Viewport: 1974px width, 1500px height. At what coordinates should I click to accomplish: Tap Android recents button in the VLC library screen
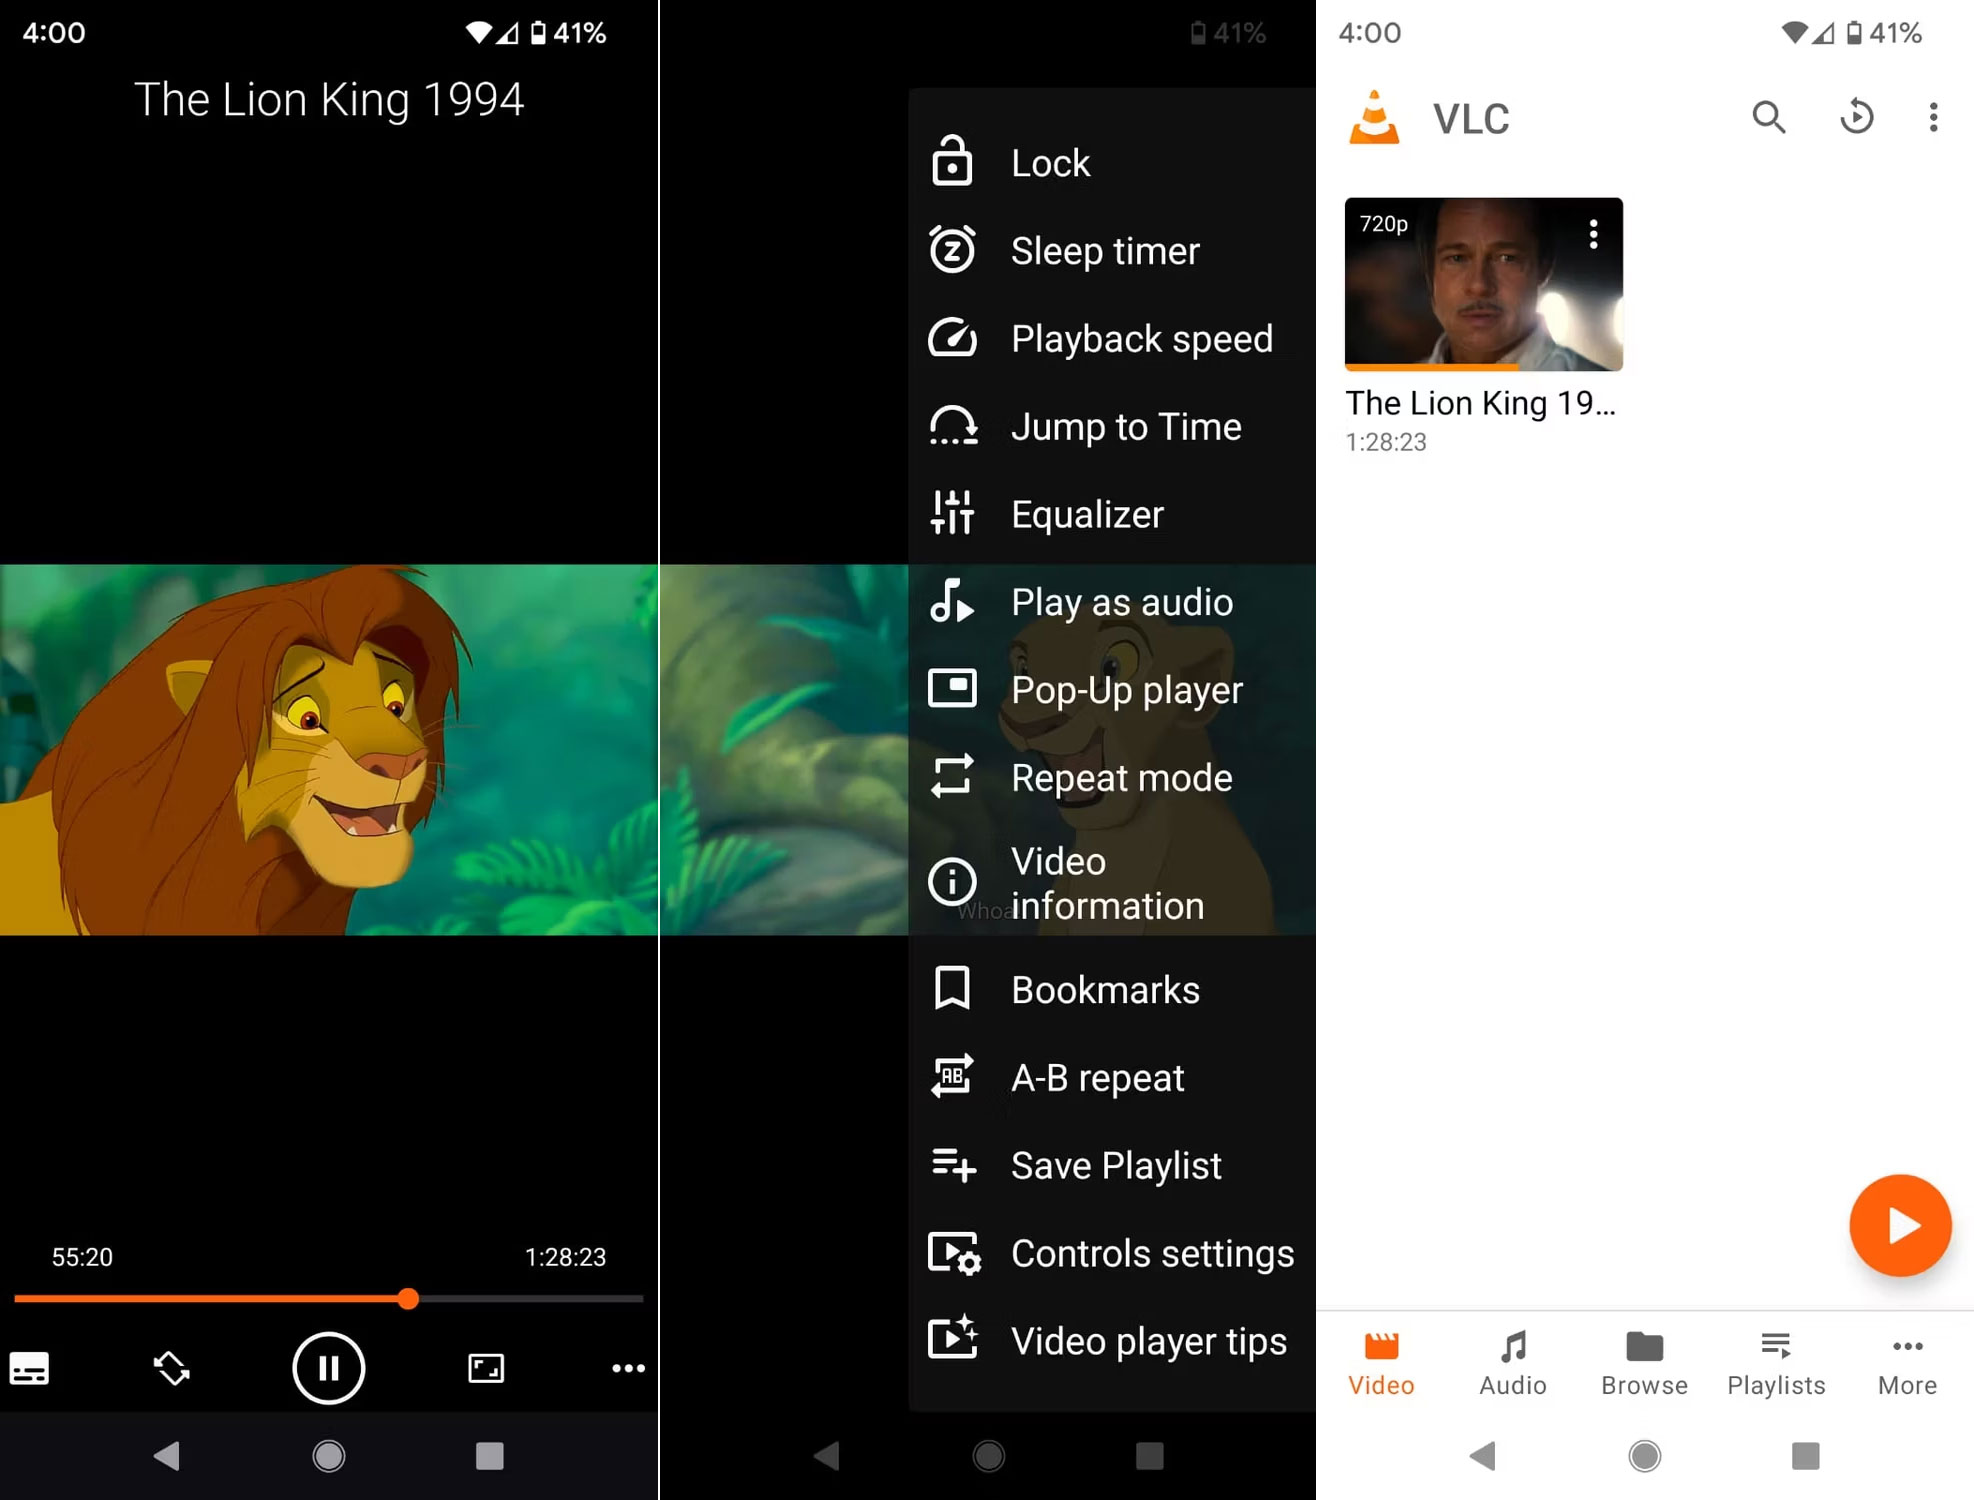click(1806, 1456)
